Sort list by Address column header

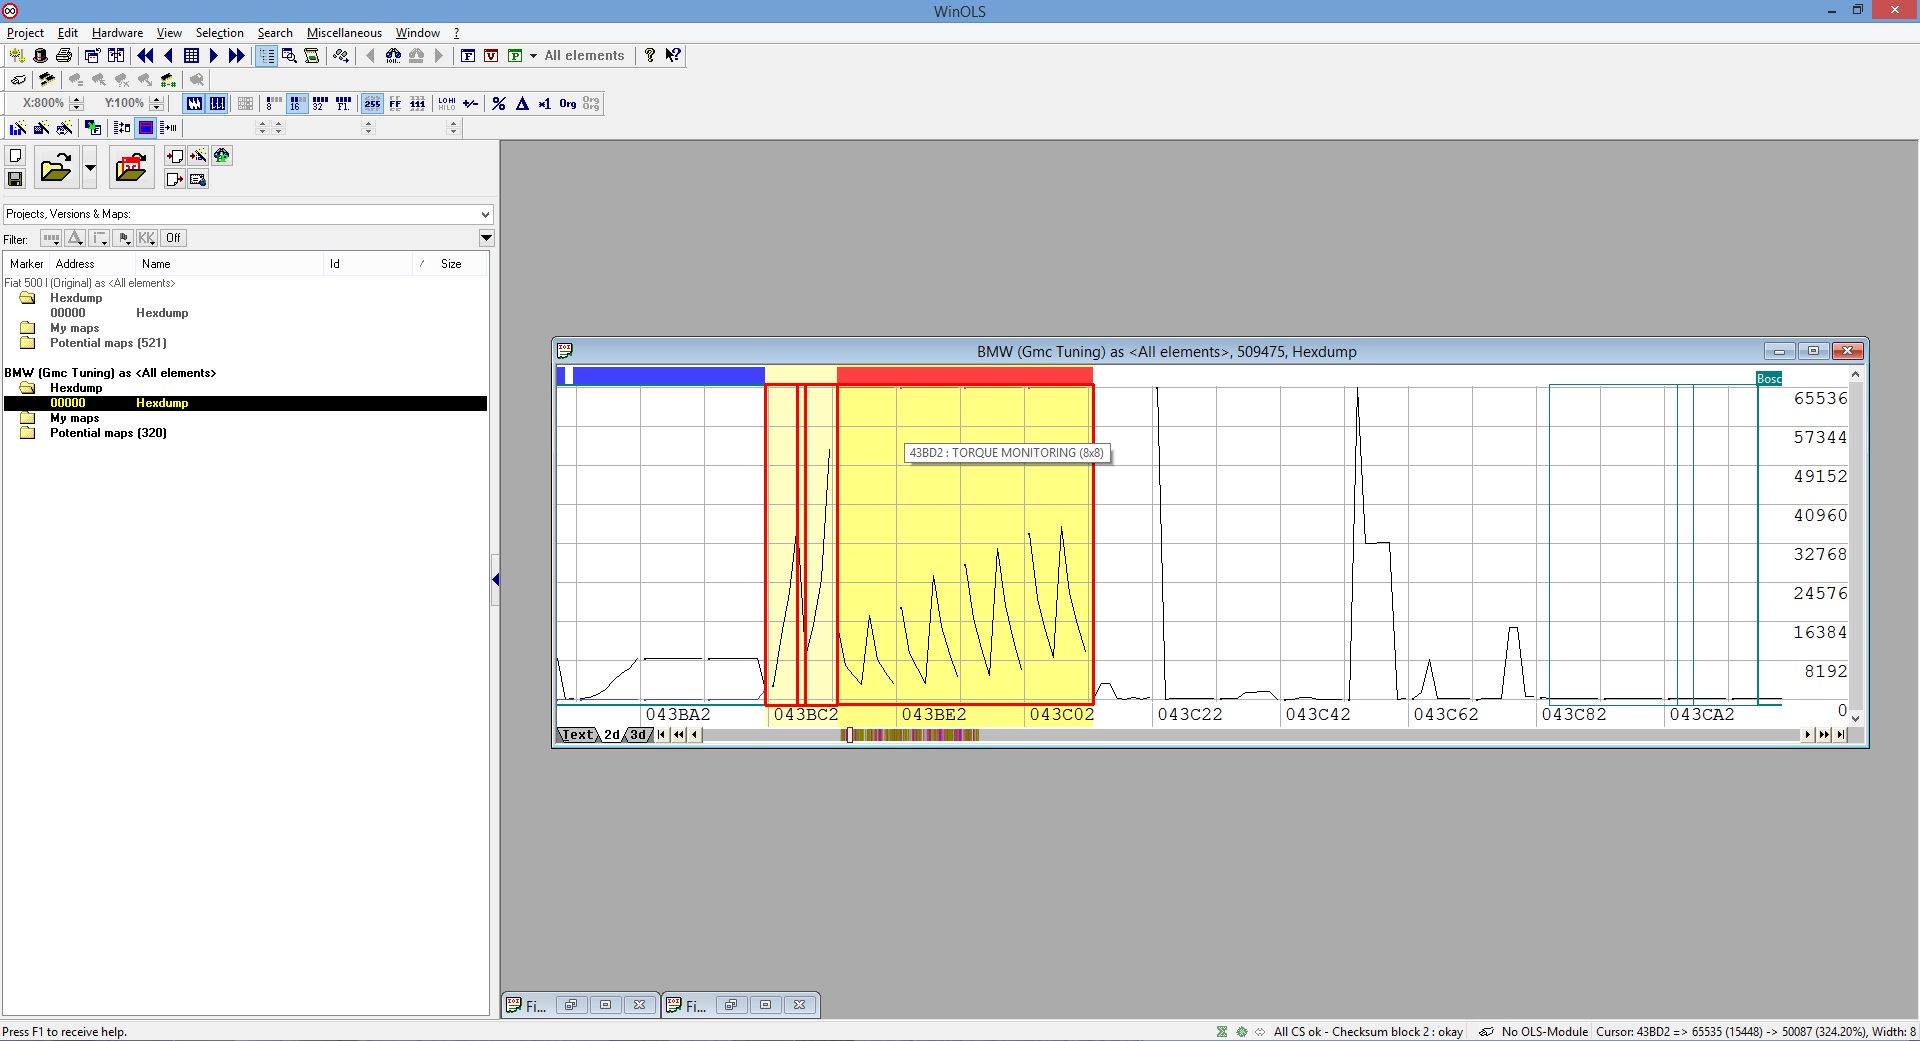(75, 264)
